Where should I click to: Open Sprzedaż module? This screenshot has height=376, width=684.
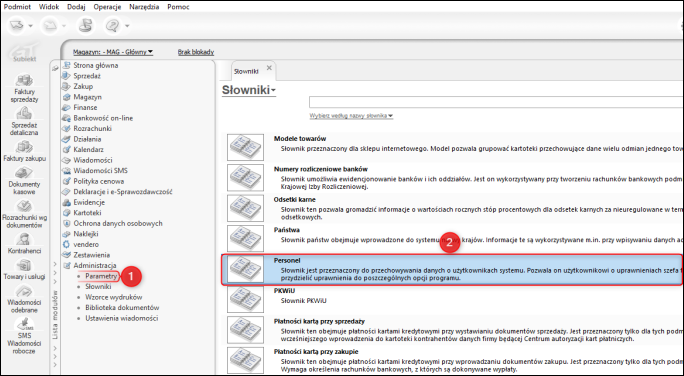click(x=87, y=76)
